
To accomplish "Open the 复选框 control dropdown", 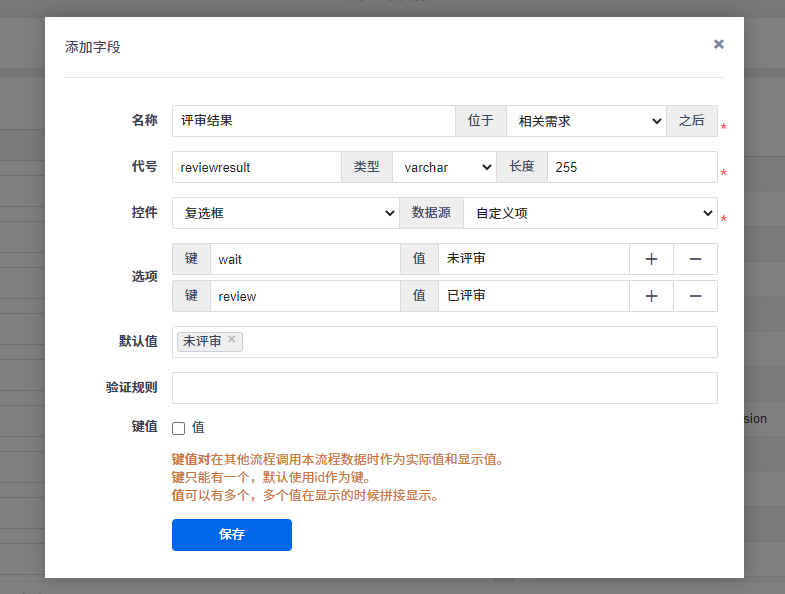I will [286, 213].
